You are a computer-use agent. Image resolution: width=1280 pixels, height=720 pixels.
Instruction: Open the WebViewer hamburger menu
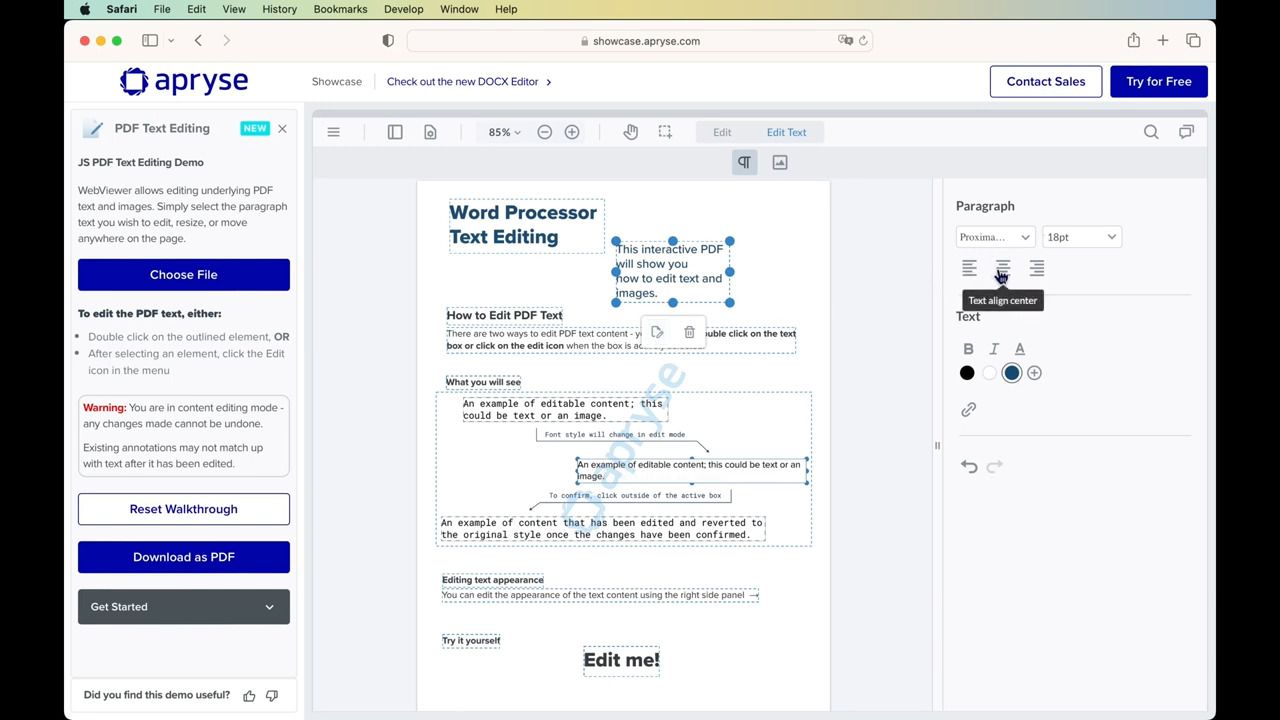click(334, 132)
